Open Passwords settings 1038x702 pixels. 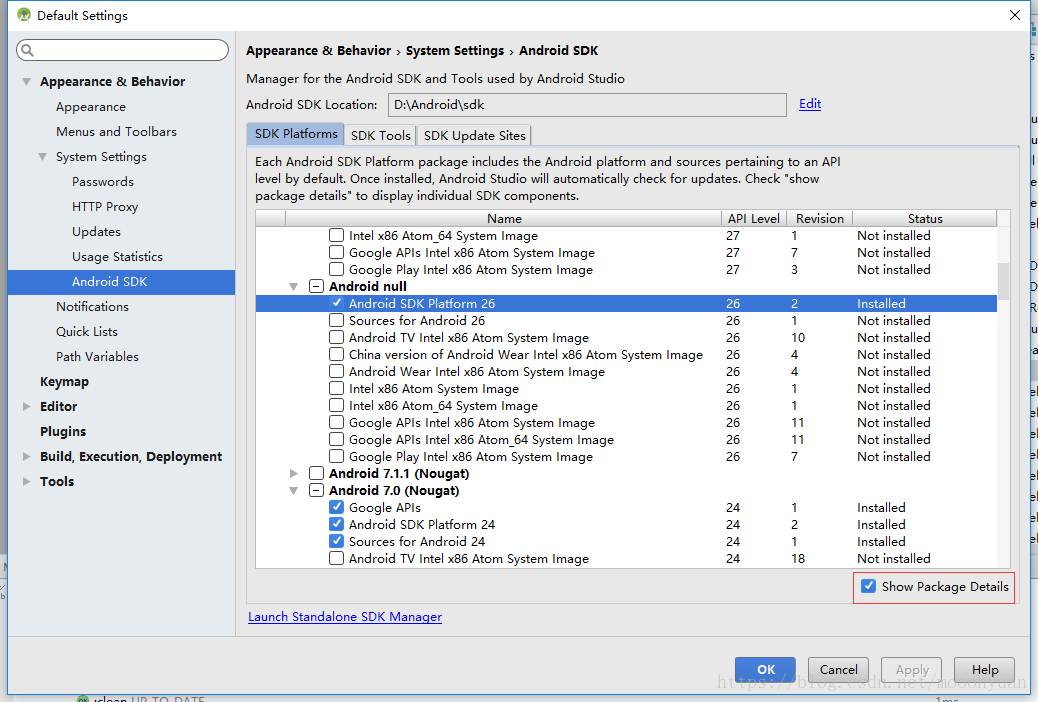coord(103,181)
